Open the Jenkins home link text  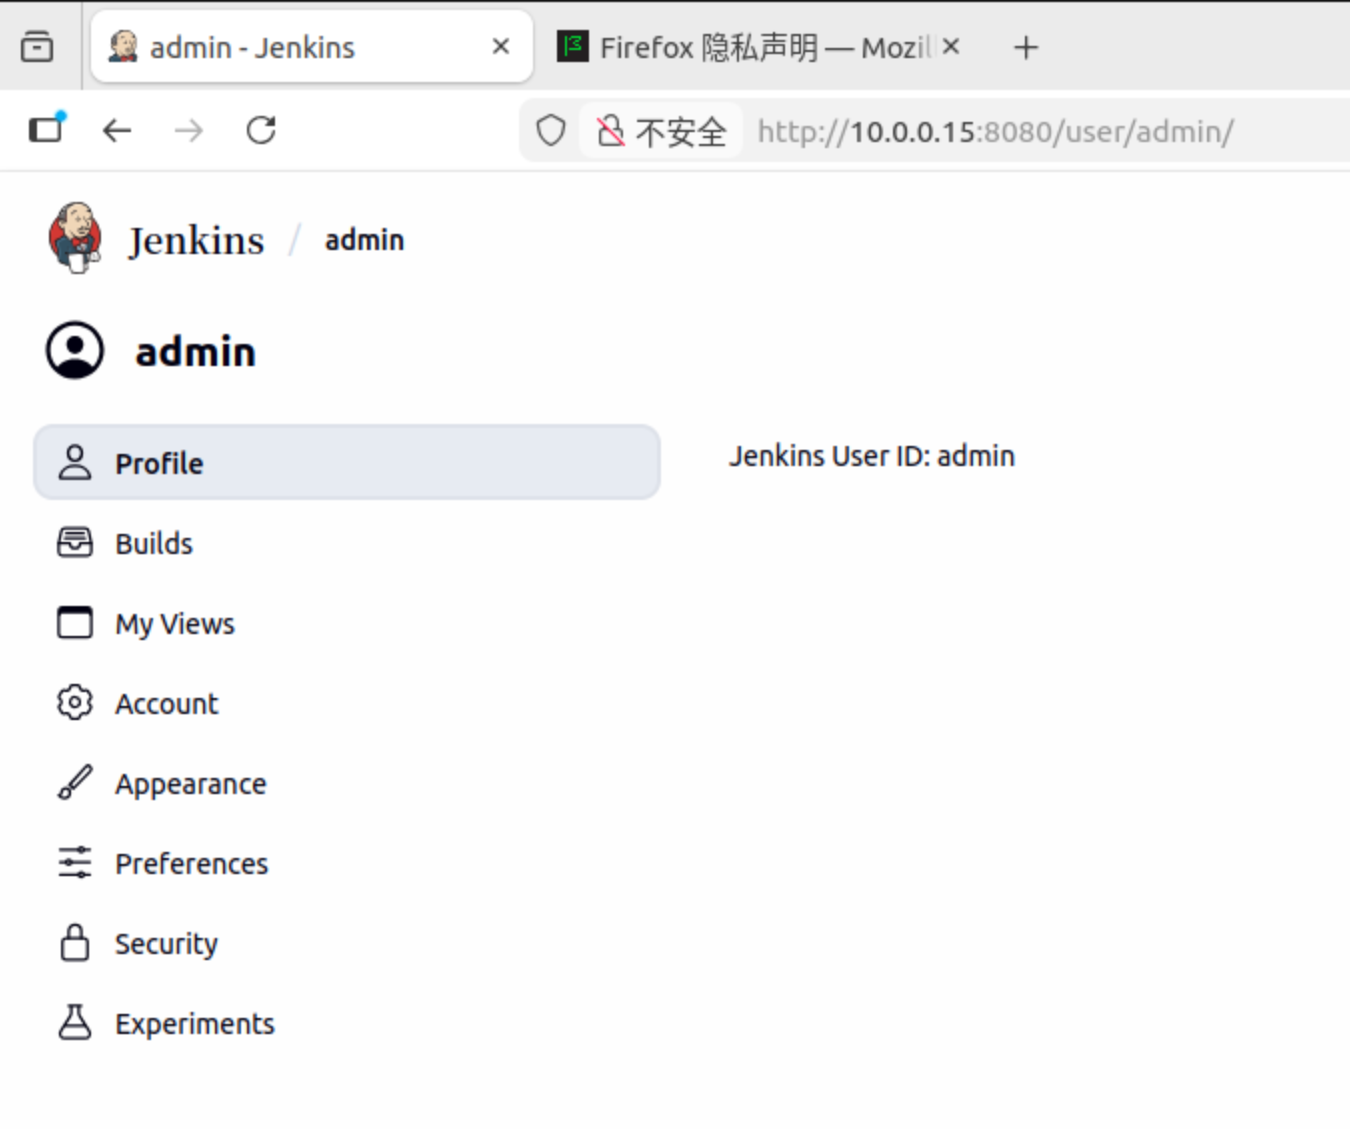(x=196, y=241)
